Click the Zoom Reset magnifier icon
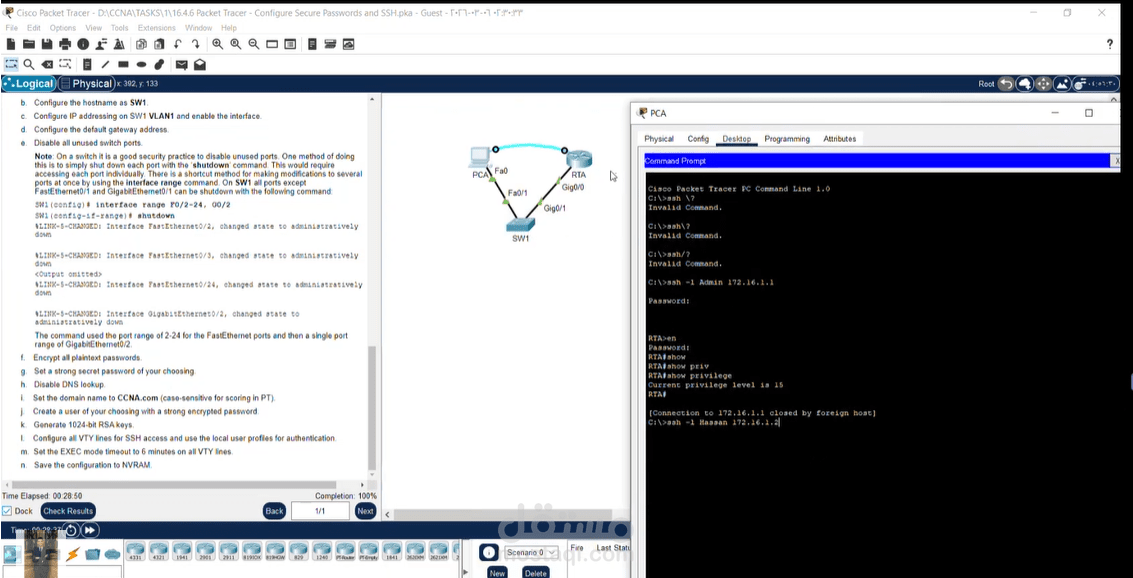 (x=236, y=44)
